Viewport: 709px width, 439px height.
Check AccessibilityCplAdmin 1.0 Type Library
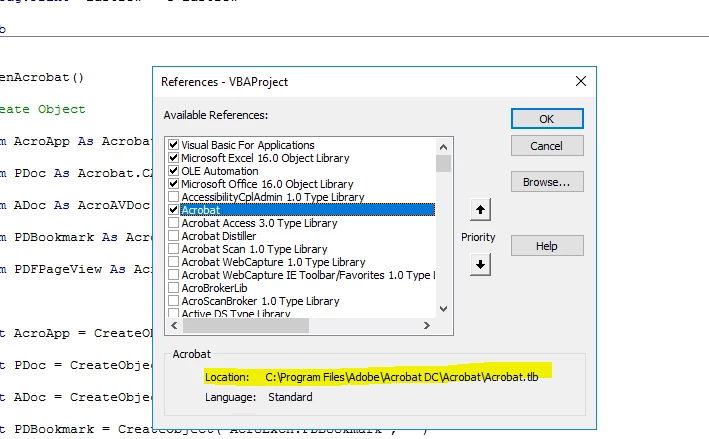click(173, 197)
